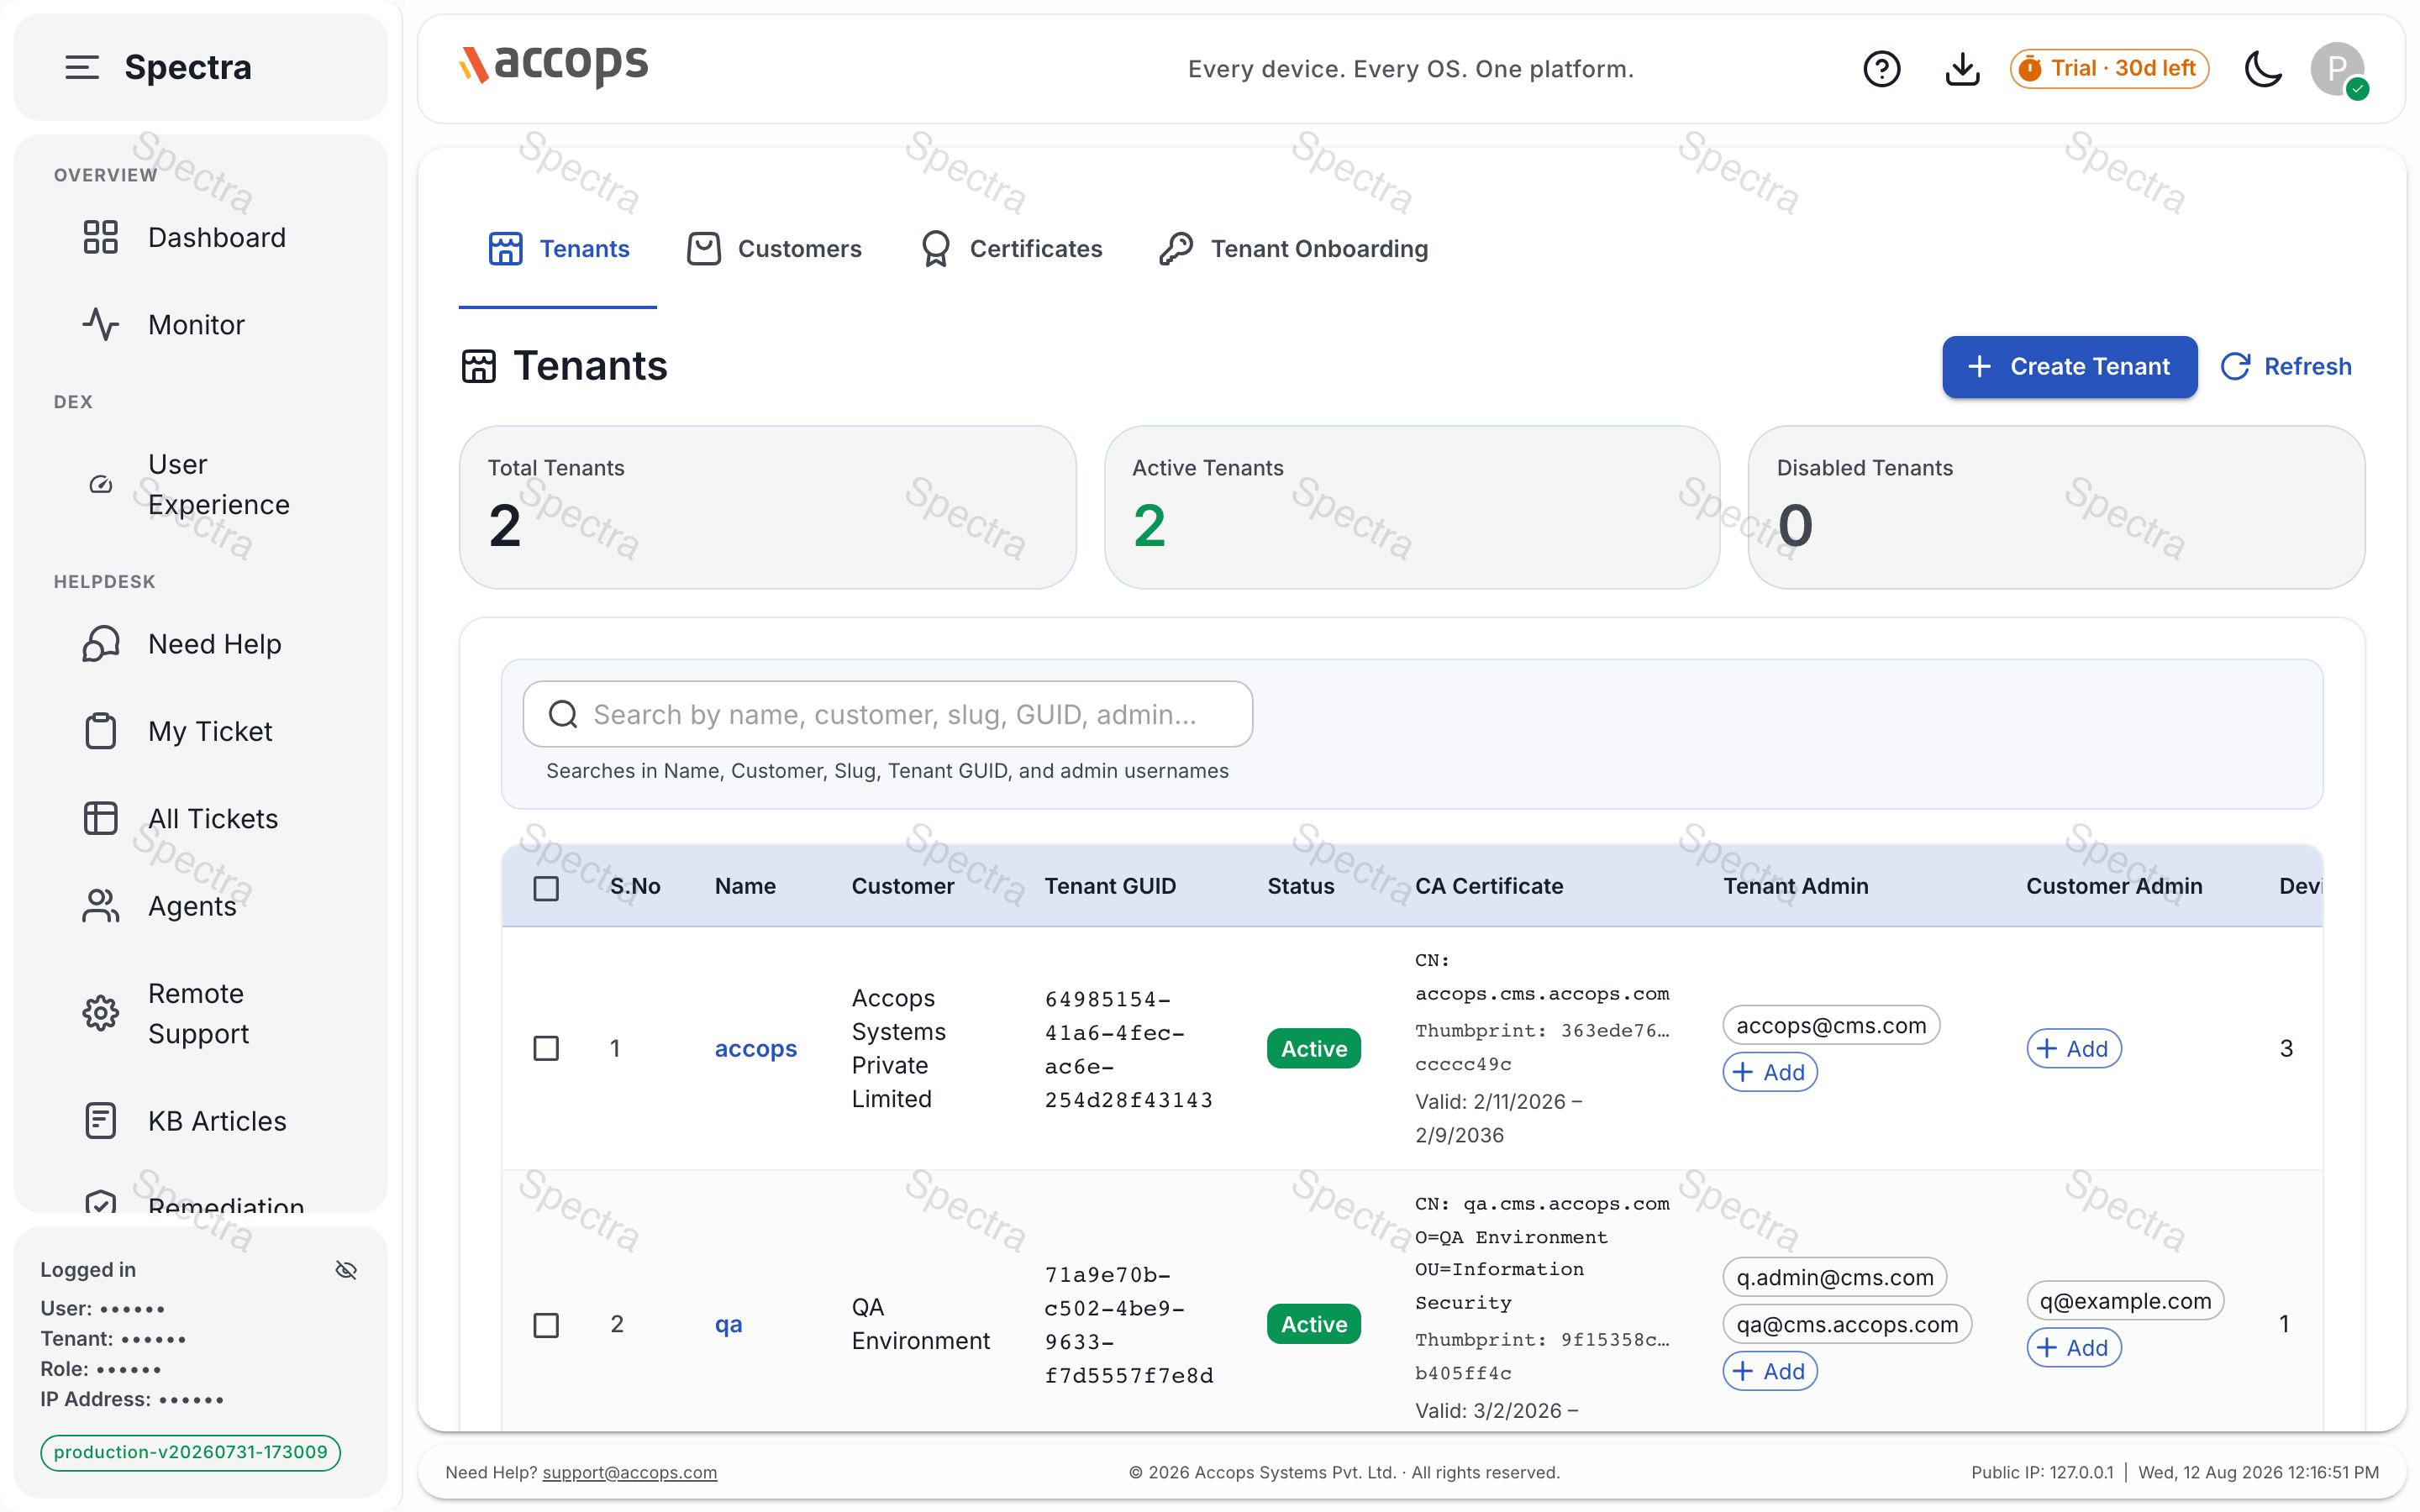Click the Customer column header

902,886
